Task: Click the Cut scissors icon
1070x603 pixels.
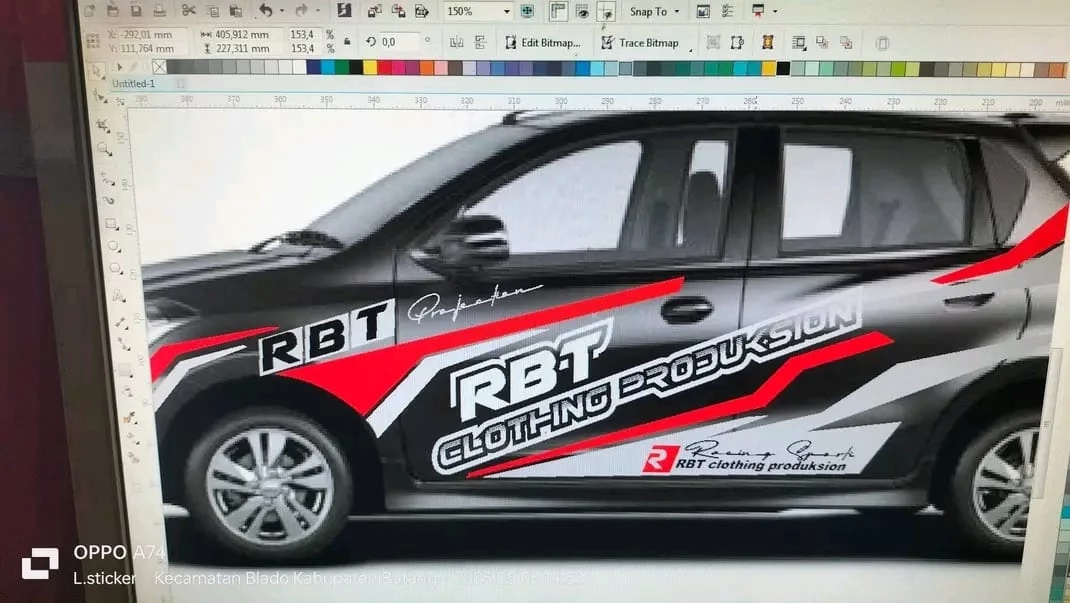Action: 189,11
